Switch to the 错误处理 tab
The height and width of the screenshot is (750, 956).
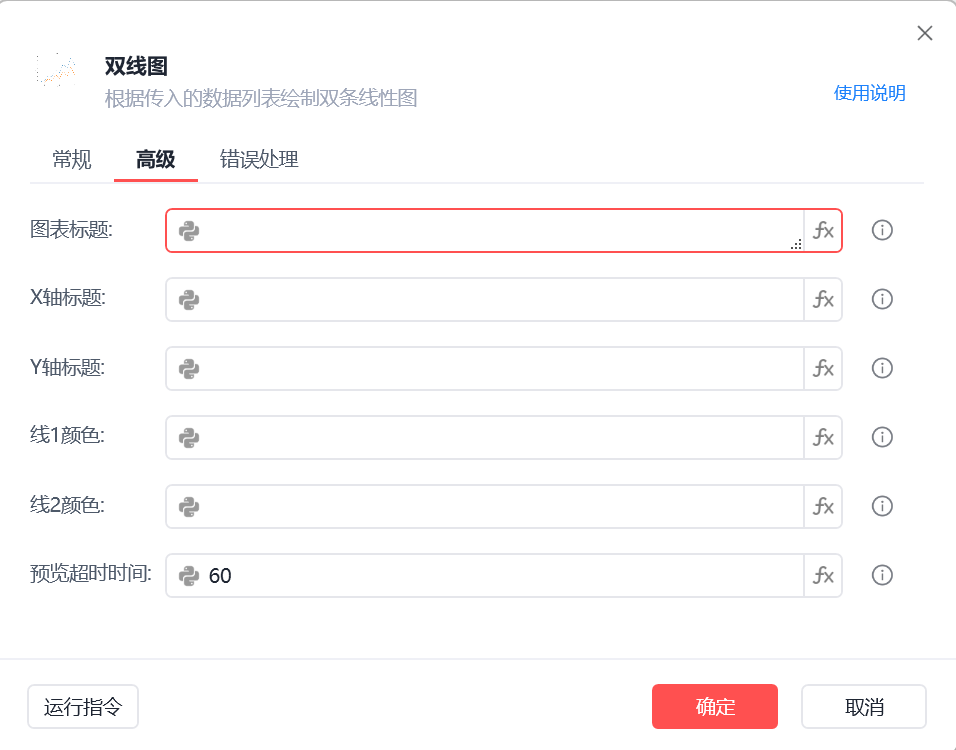tap(259, 160)
